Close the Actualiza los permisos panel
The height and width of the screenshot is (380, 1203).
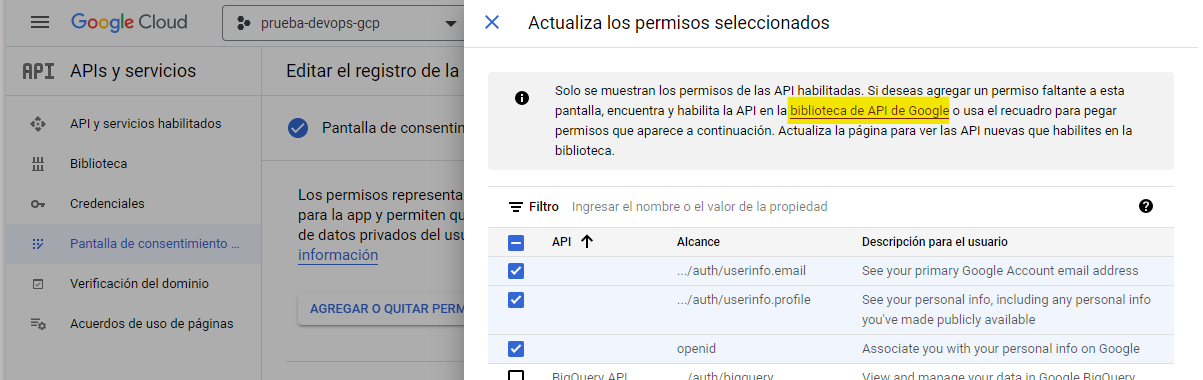tap(492, 22)
